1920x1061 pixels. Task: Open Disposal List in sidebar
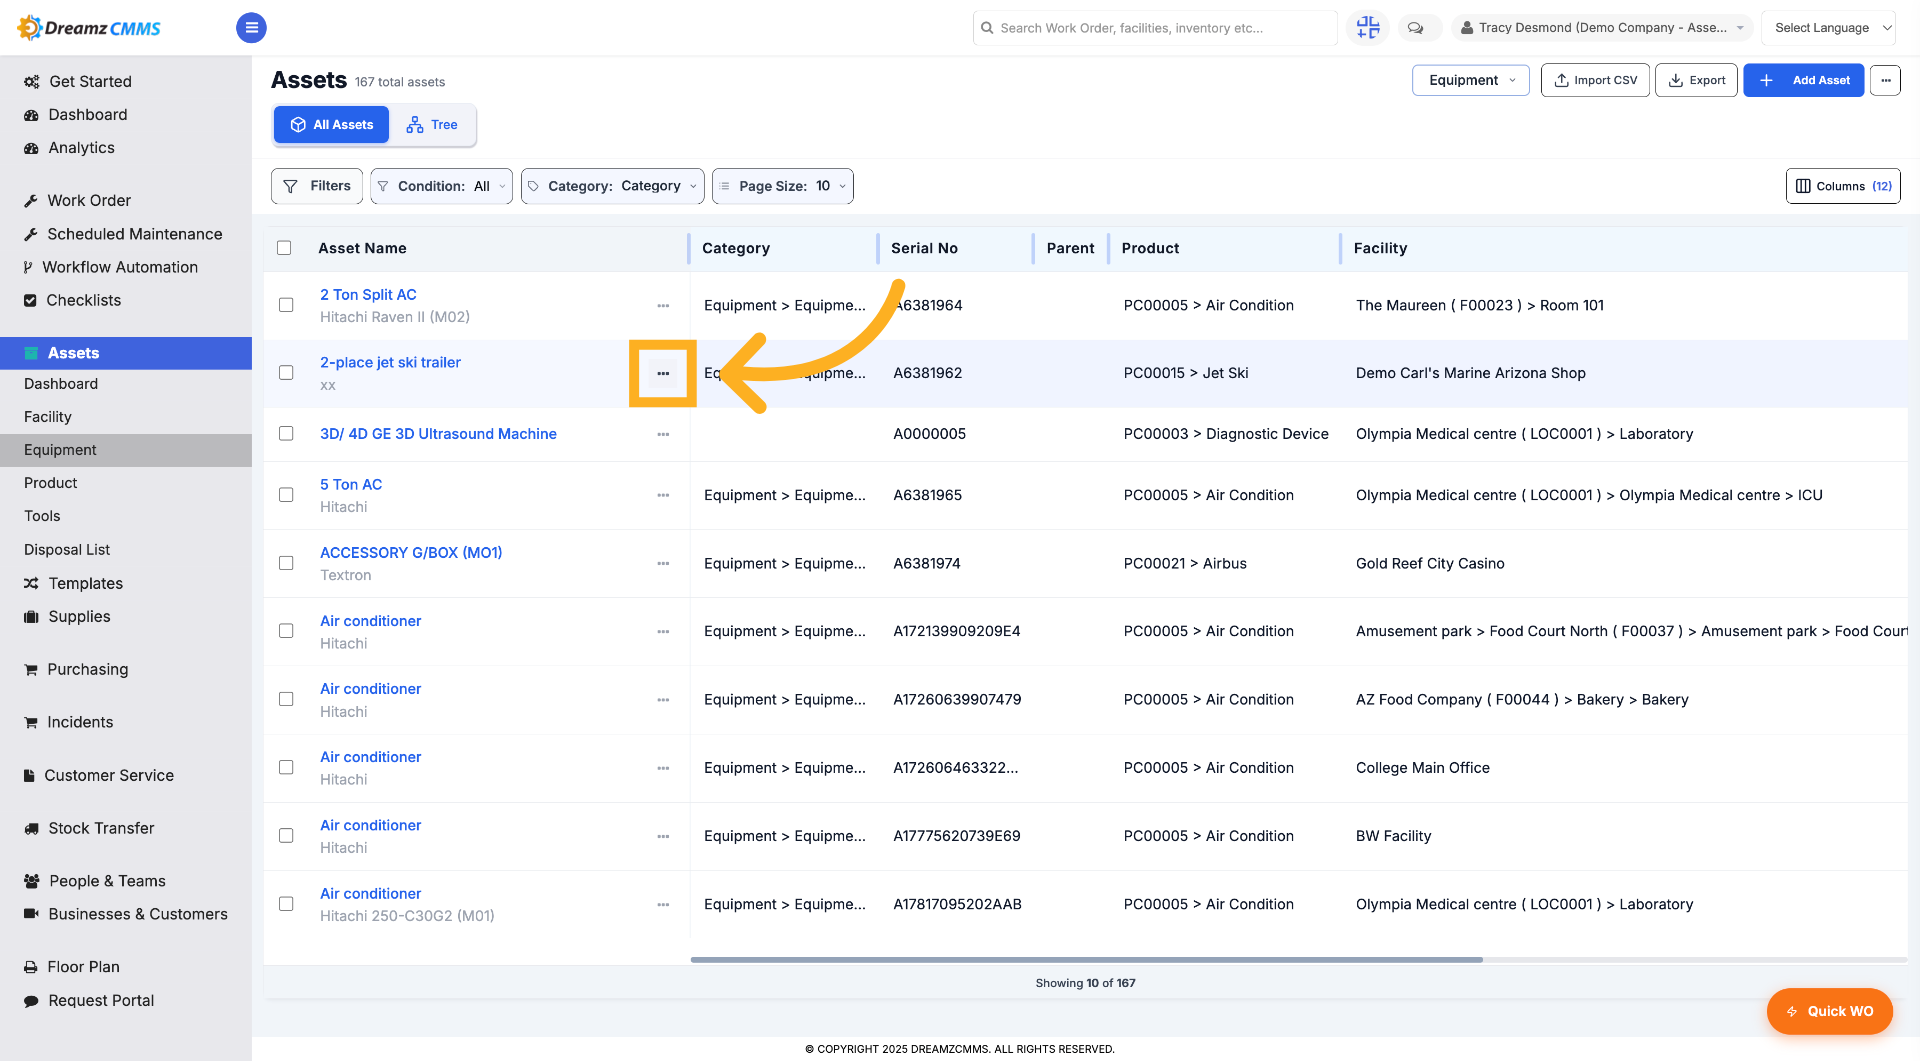tap(67, 550)
